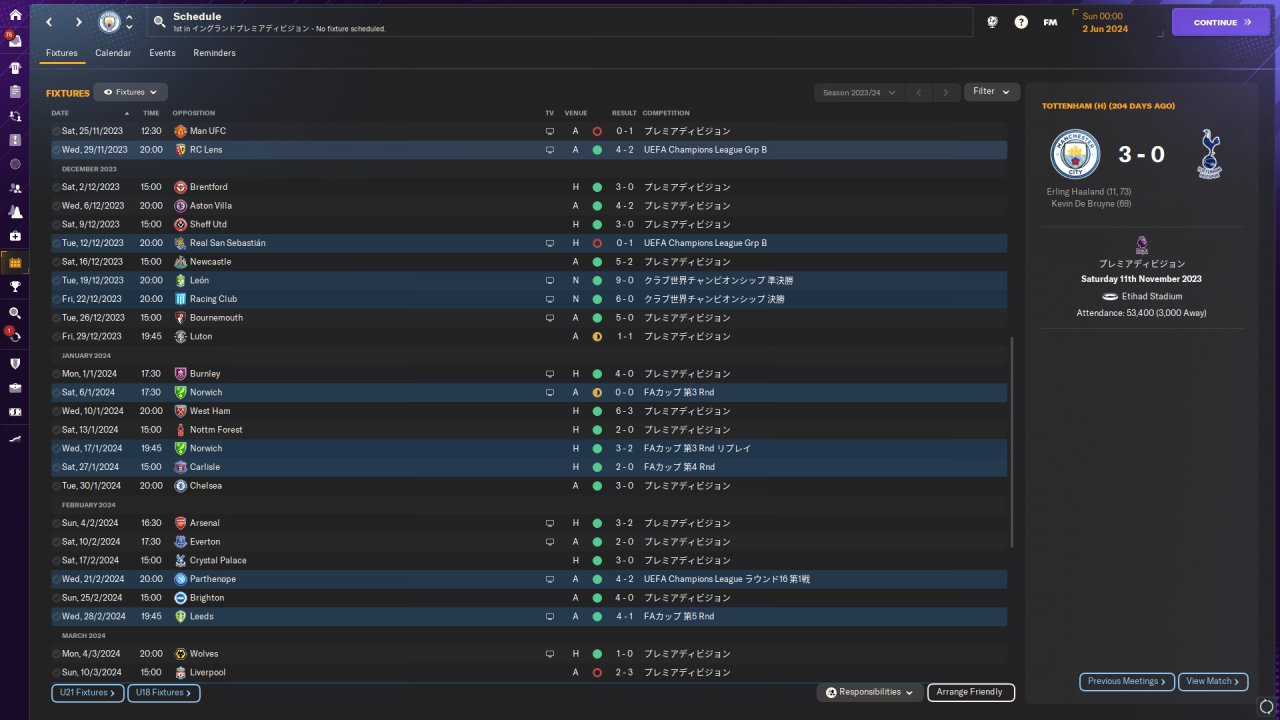Select the Liverpool fixture row
The height and width of the screenshot is (720, 1280).
529,673
